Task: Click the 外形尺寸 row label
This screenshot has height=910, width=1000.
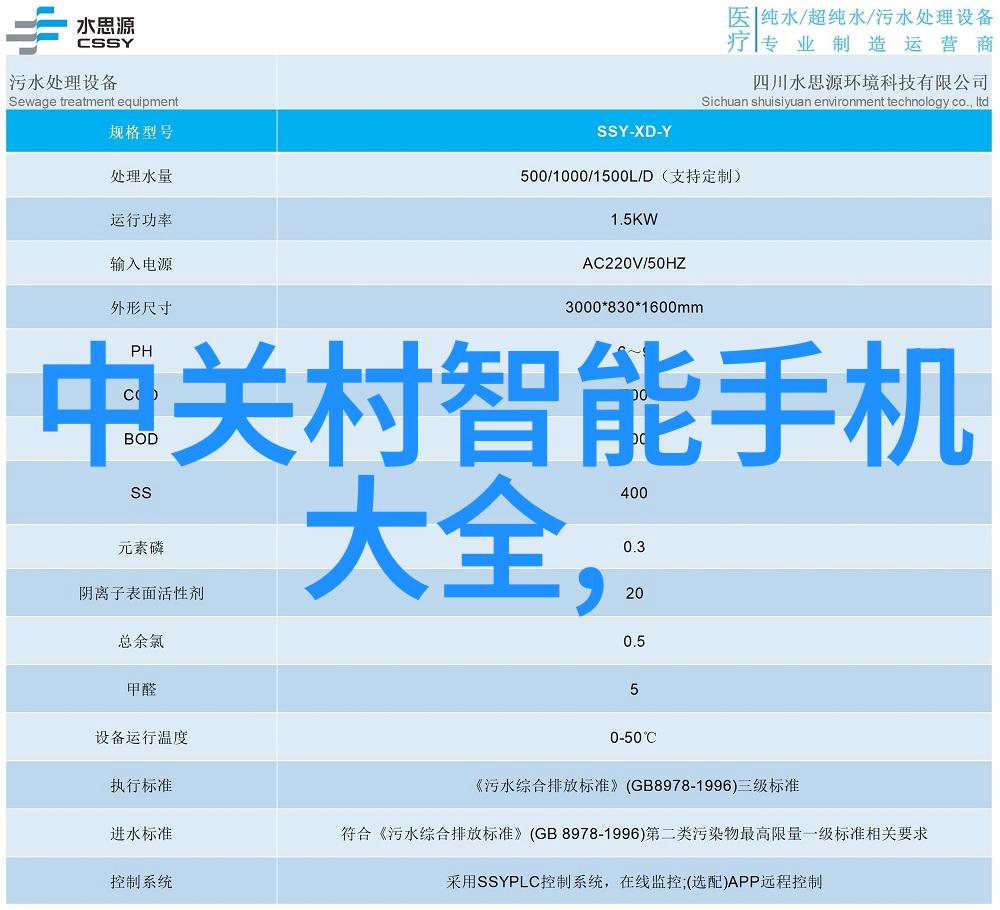Action: point(141,308)
